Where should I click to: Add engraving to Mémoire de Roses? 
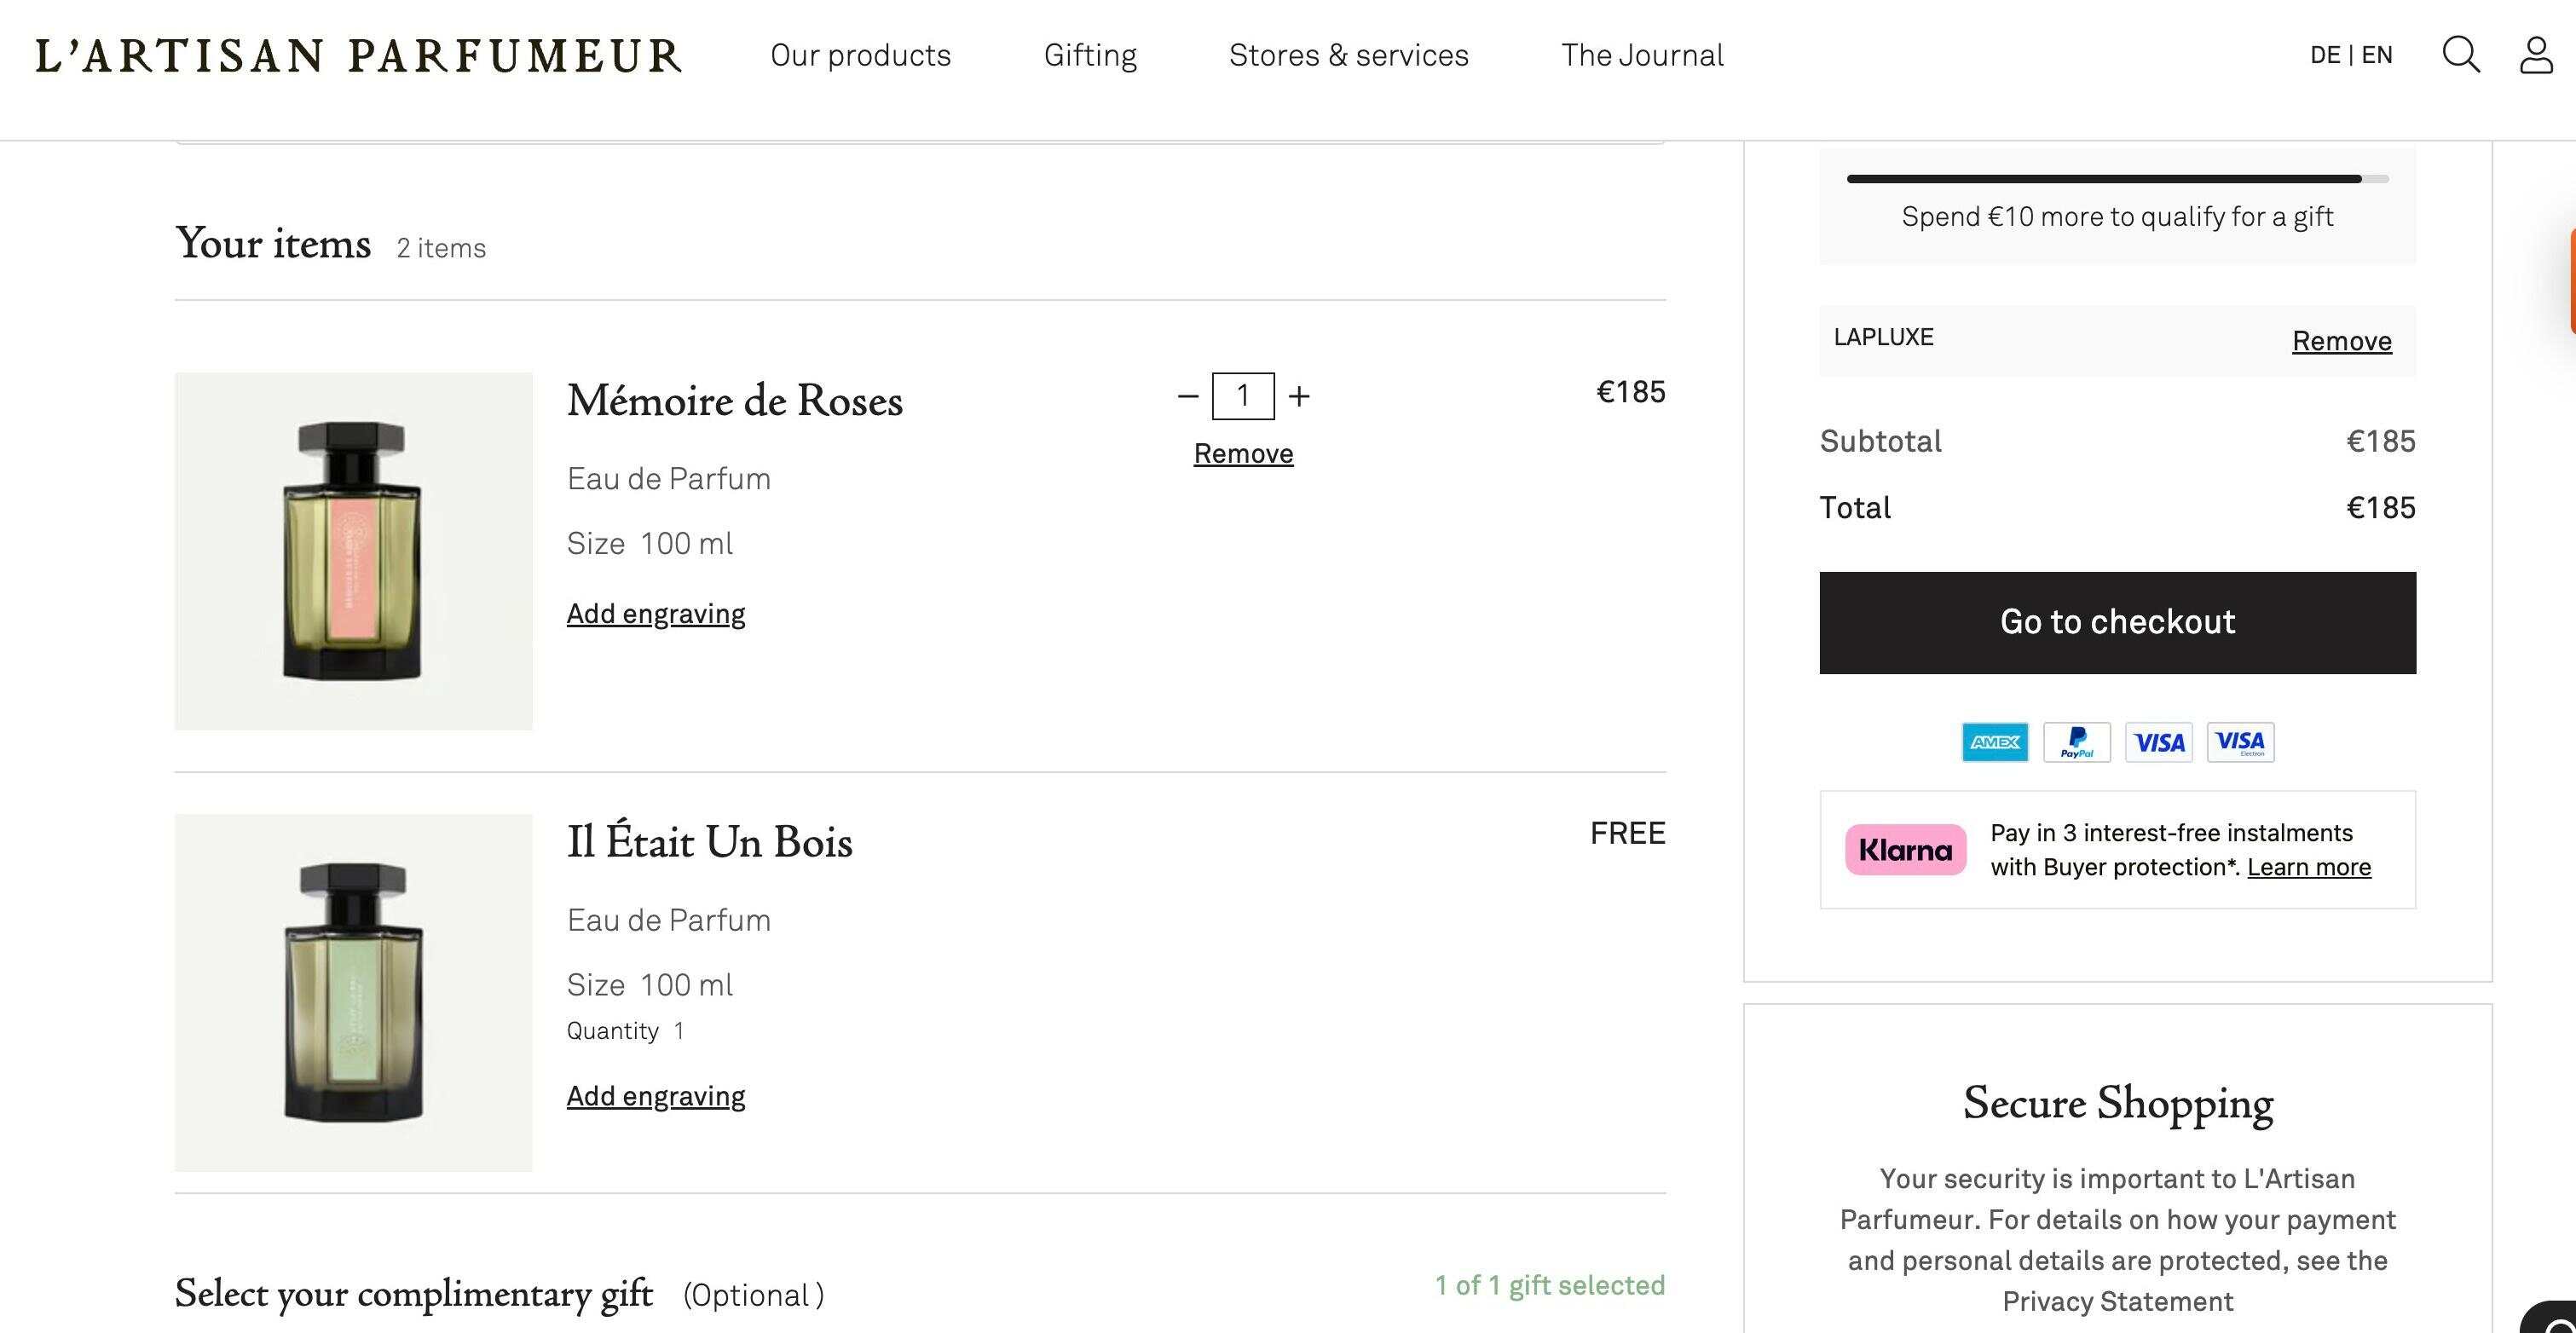pos(656,614)
